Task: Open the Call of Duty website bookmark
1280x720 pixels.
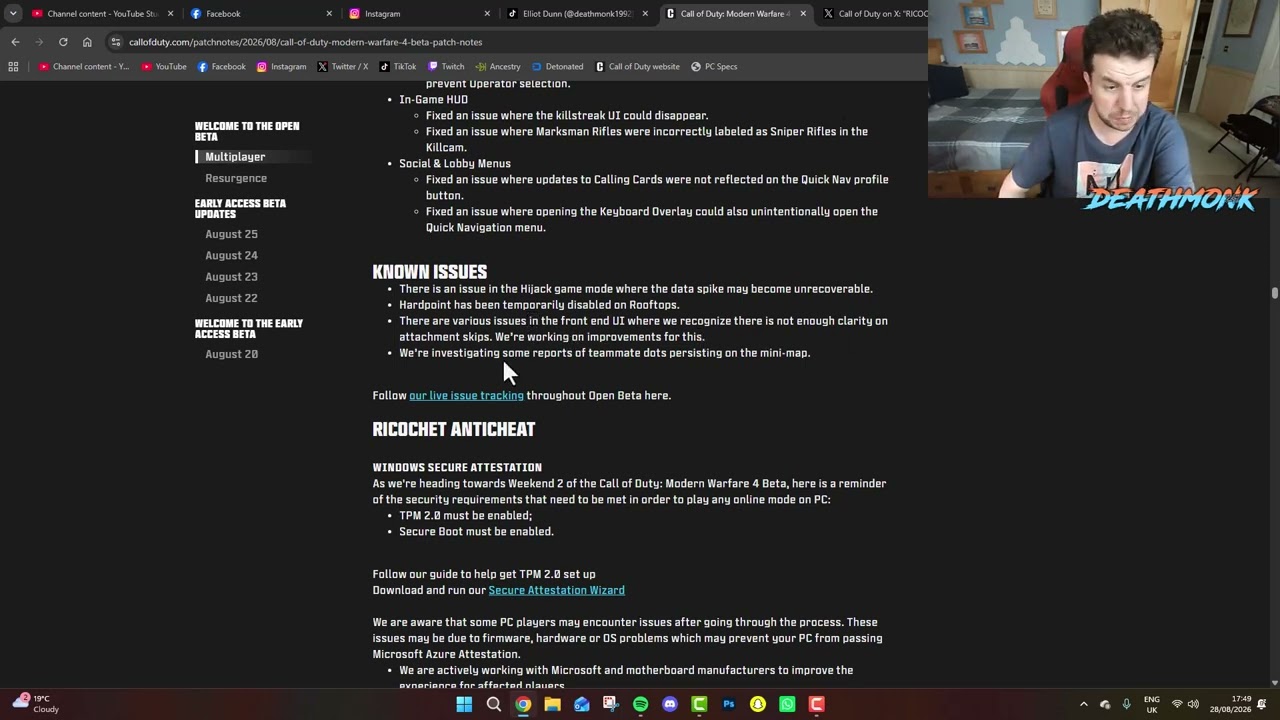Action: (637, 67)
